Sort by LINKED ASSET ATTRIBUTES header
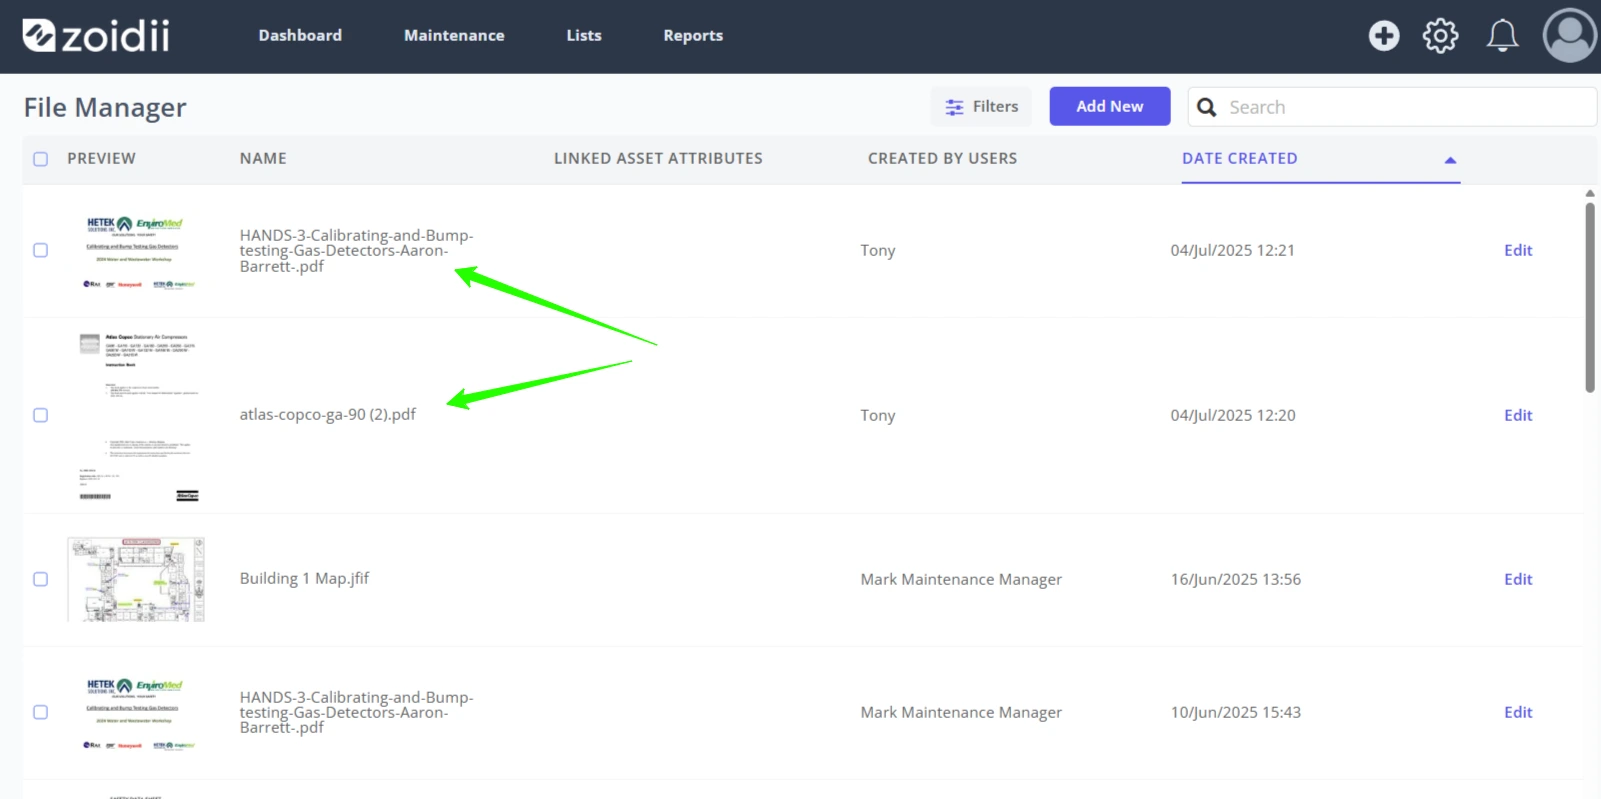 [x=658, y=158]
